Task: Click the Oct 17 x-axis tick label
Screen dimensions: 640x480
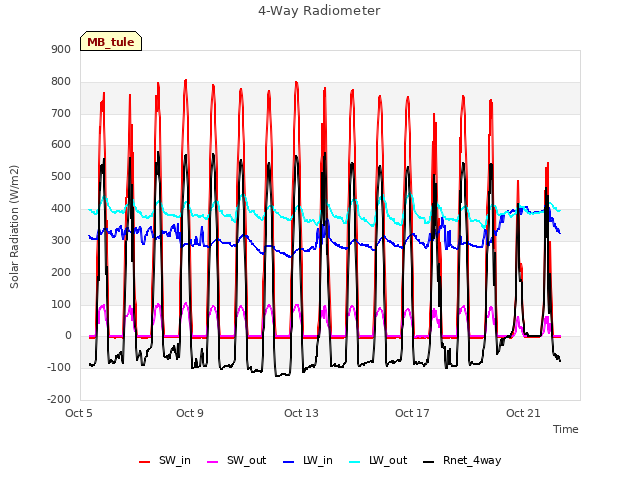Action: 412,413
